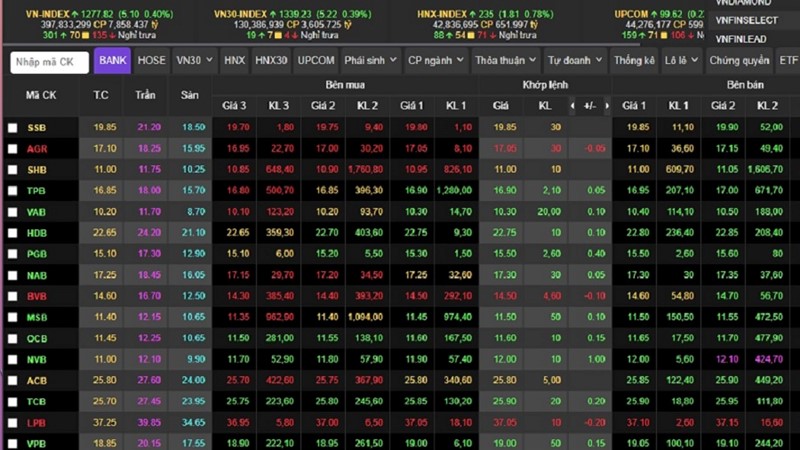This screenshot has height=450, width=800.
Task: Tick the checkbox for NVB row
Action: 13,360
